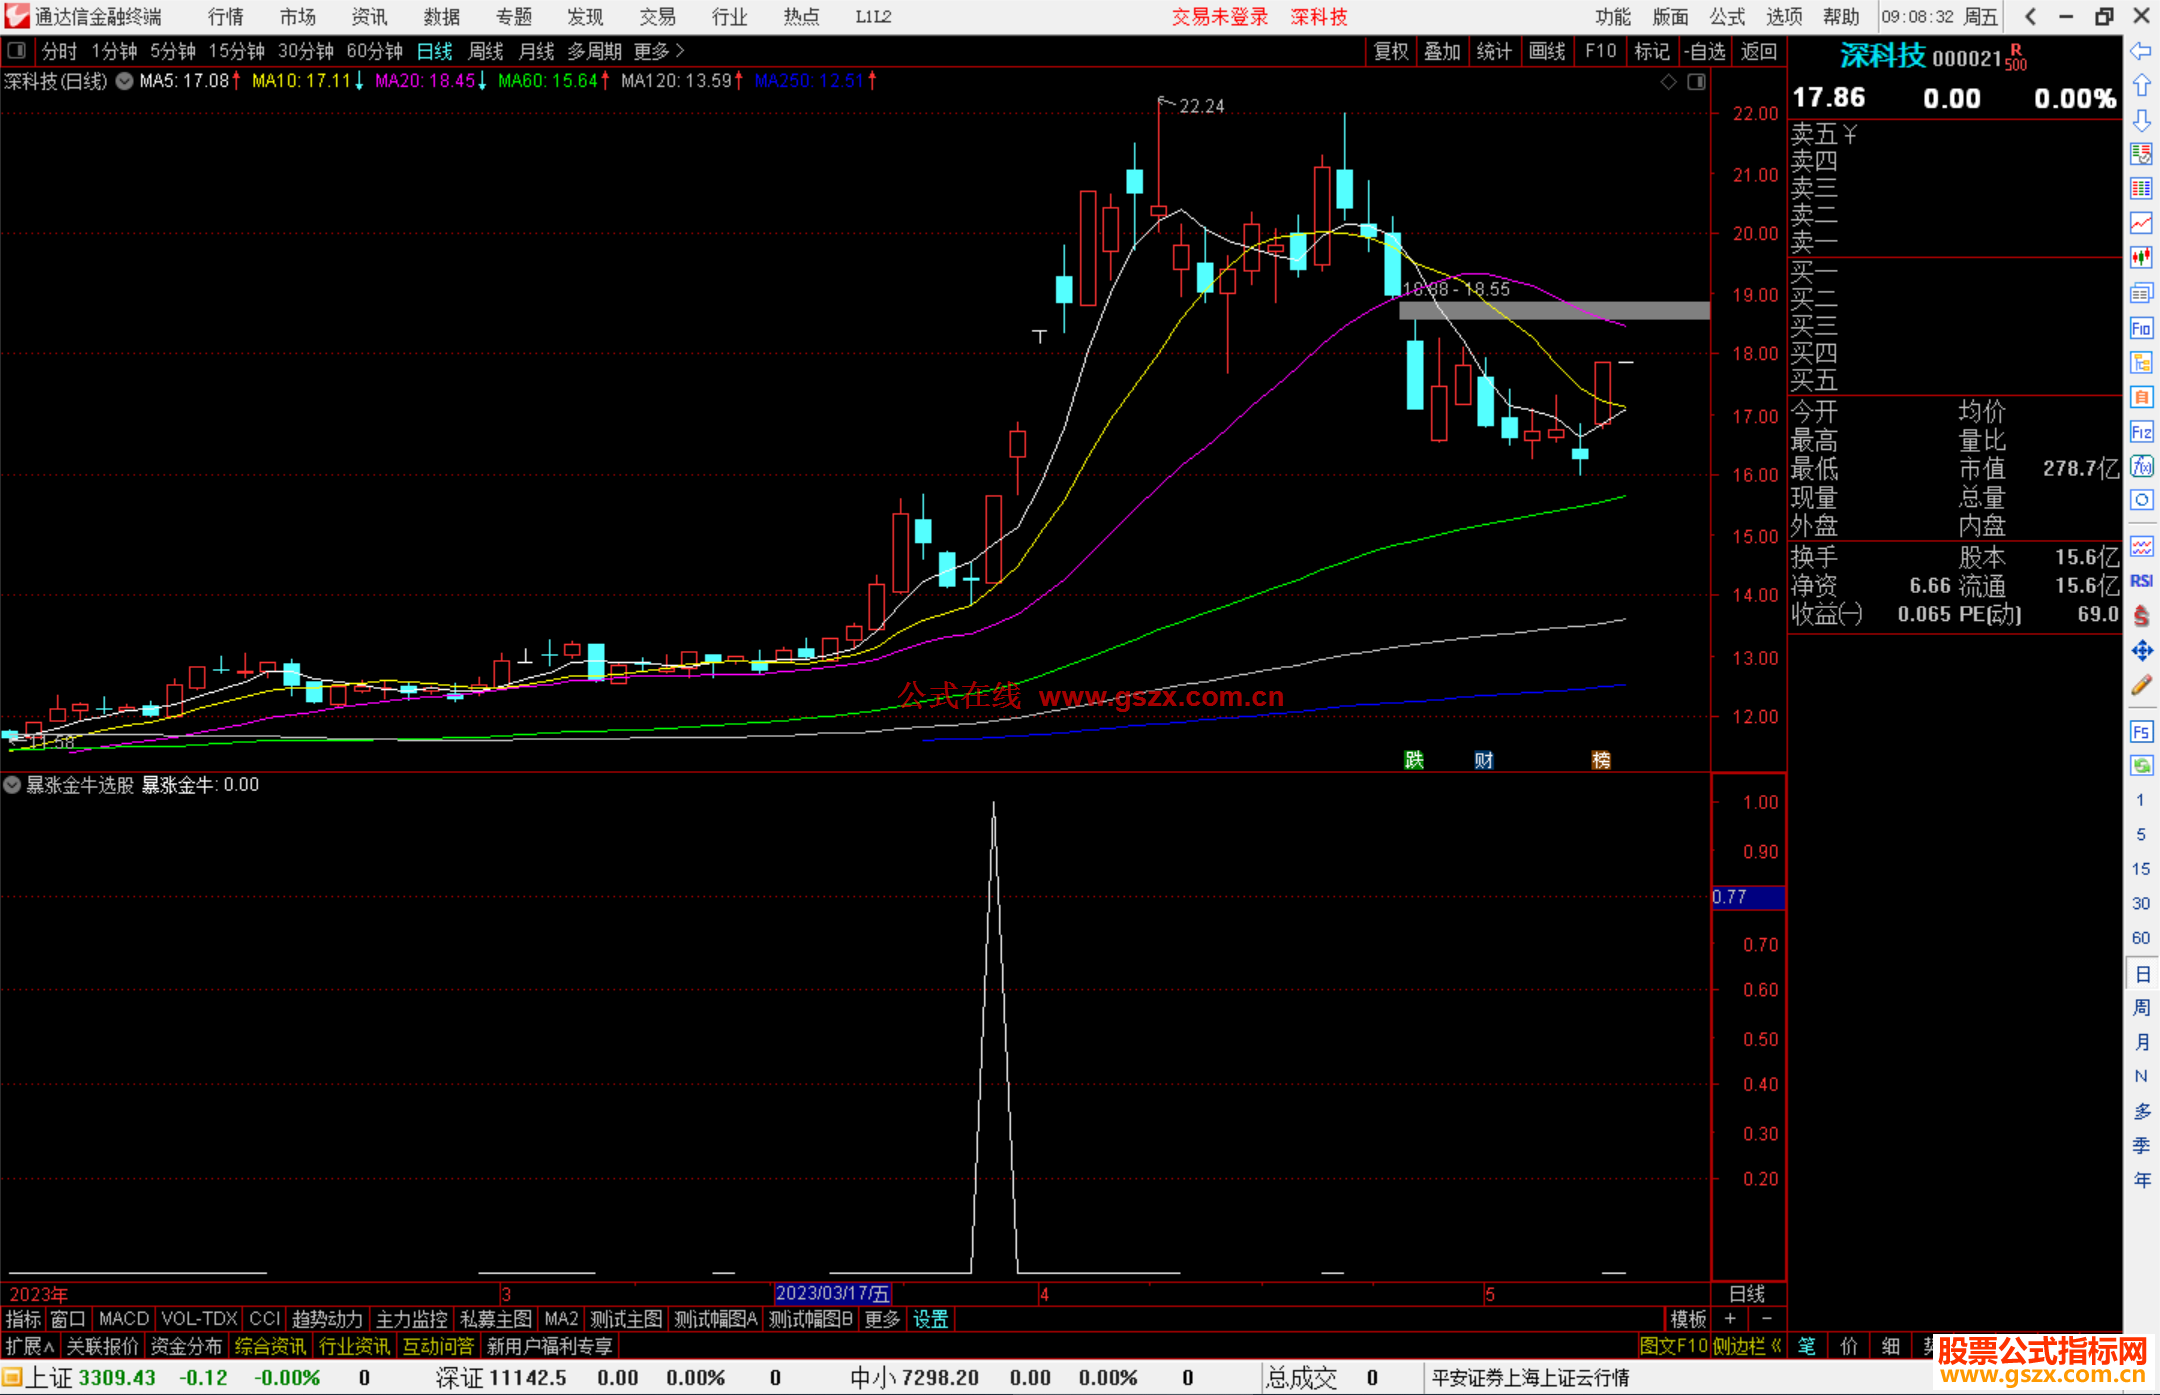Switch to the MACD indicator tab

[123, 1319]
